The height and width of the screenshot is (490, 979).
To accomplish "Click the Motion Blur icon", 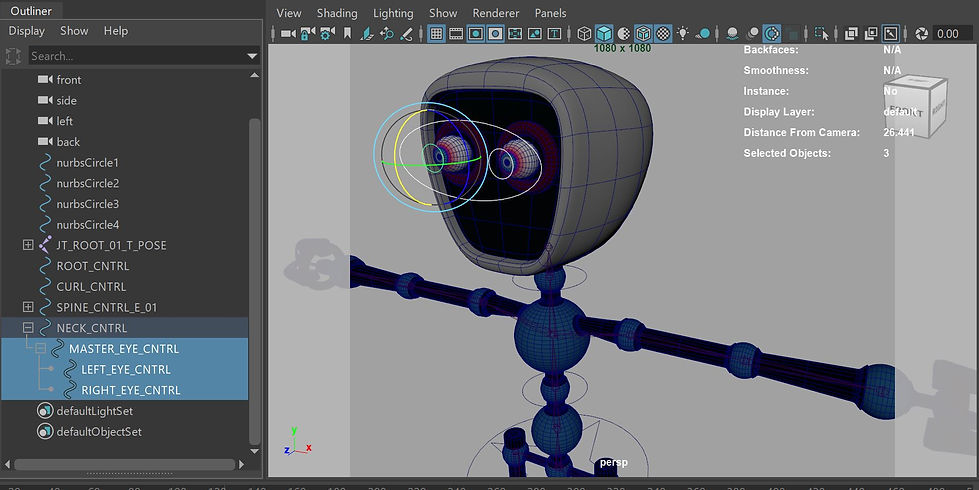I will click(752, 34).
